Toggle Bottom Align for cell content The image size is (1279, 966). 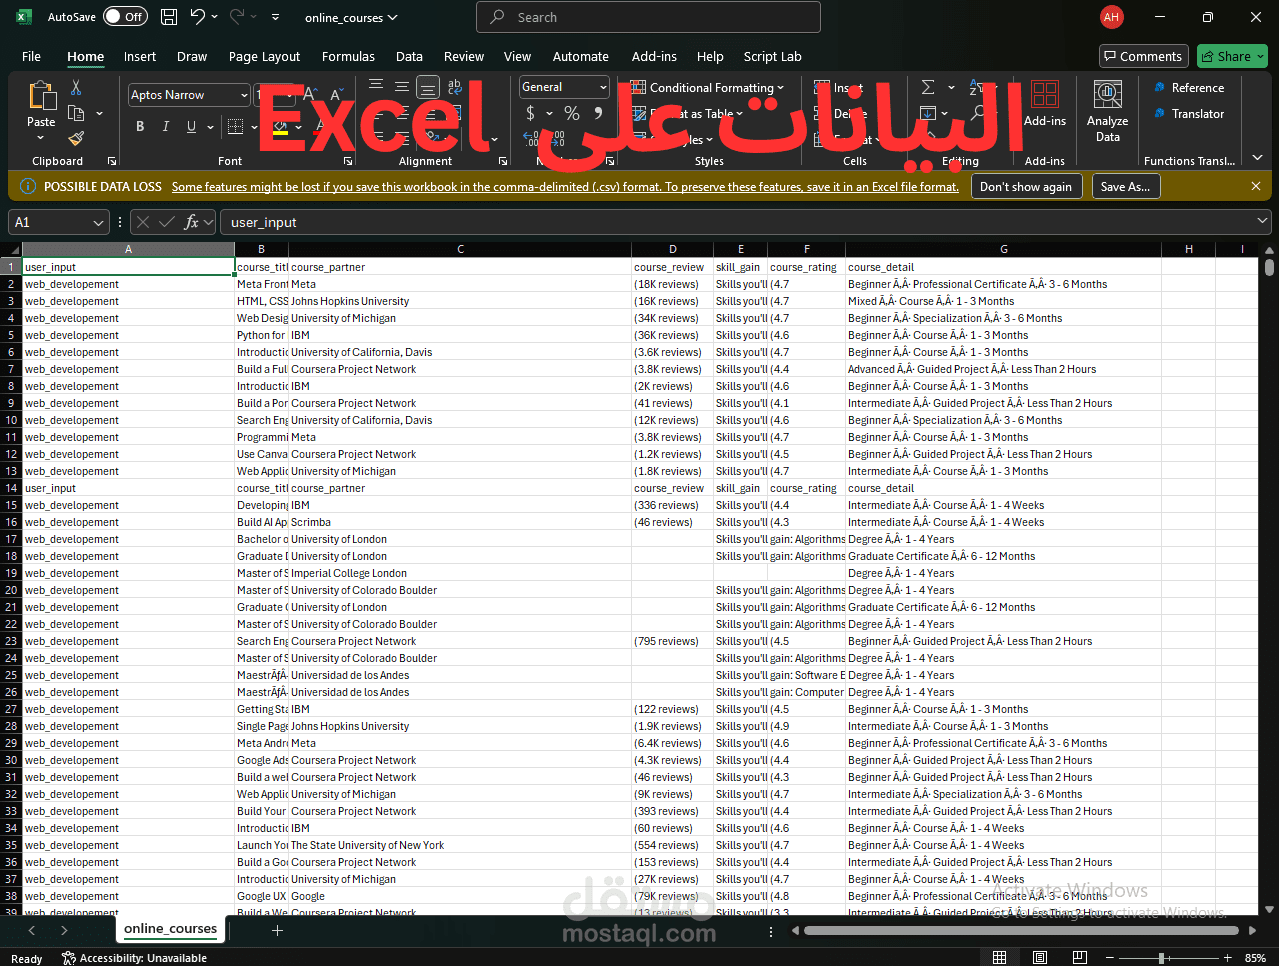point(428,87)
